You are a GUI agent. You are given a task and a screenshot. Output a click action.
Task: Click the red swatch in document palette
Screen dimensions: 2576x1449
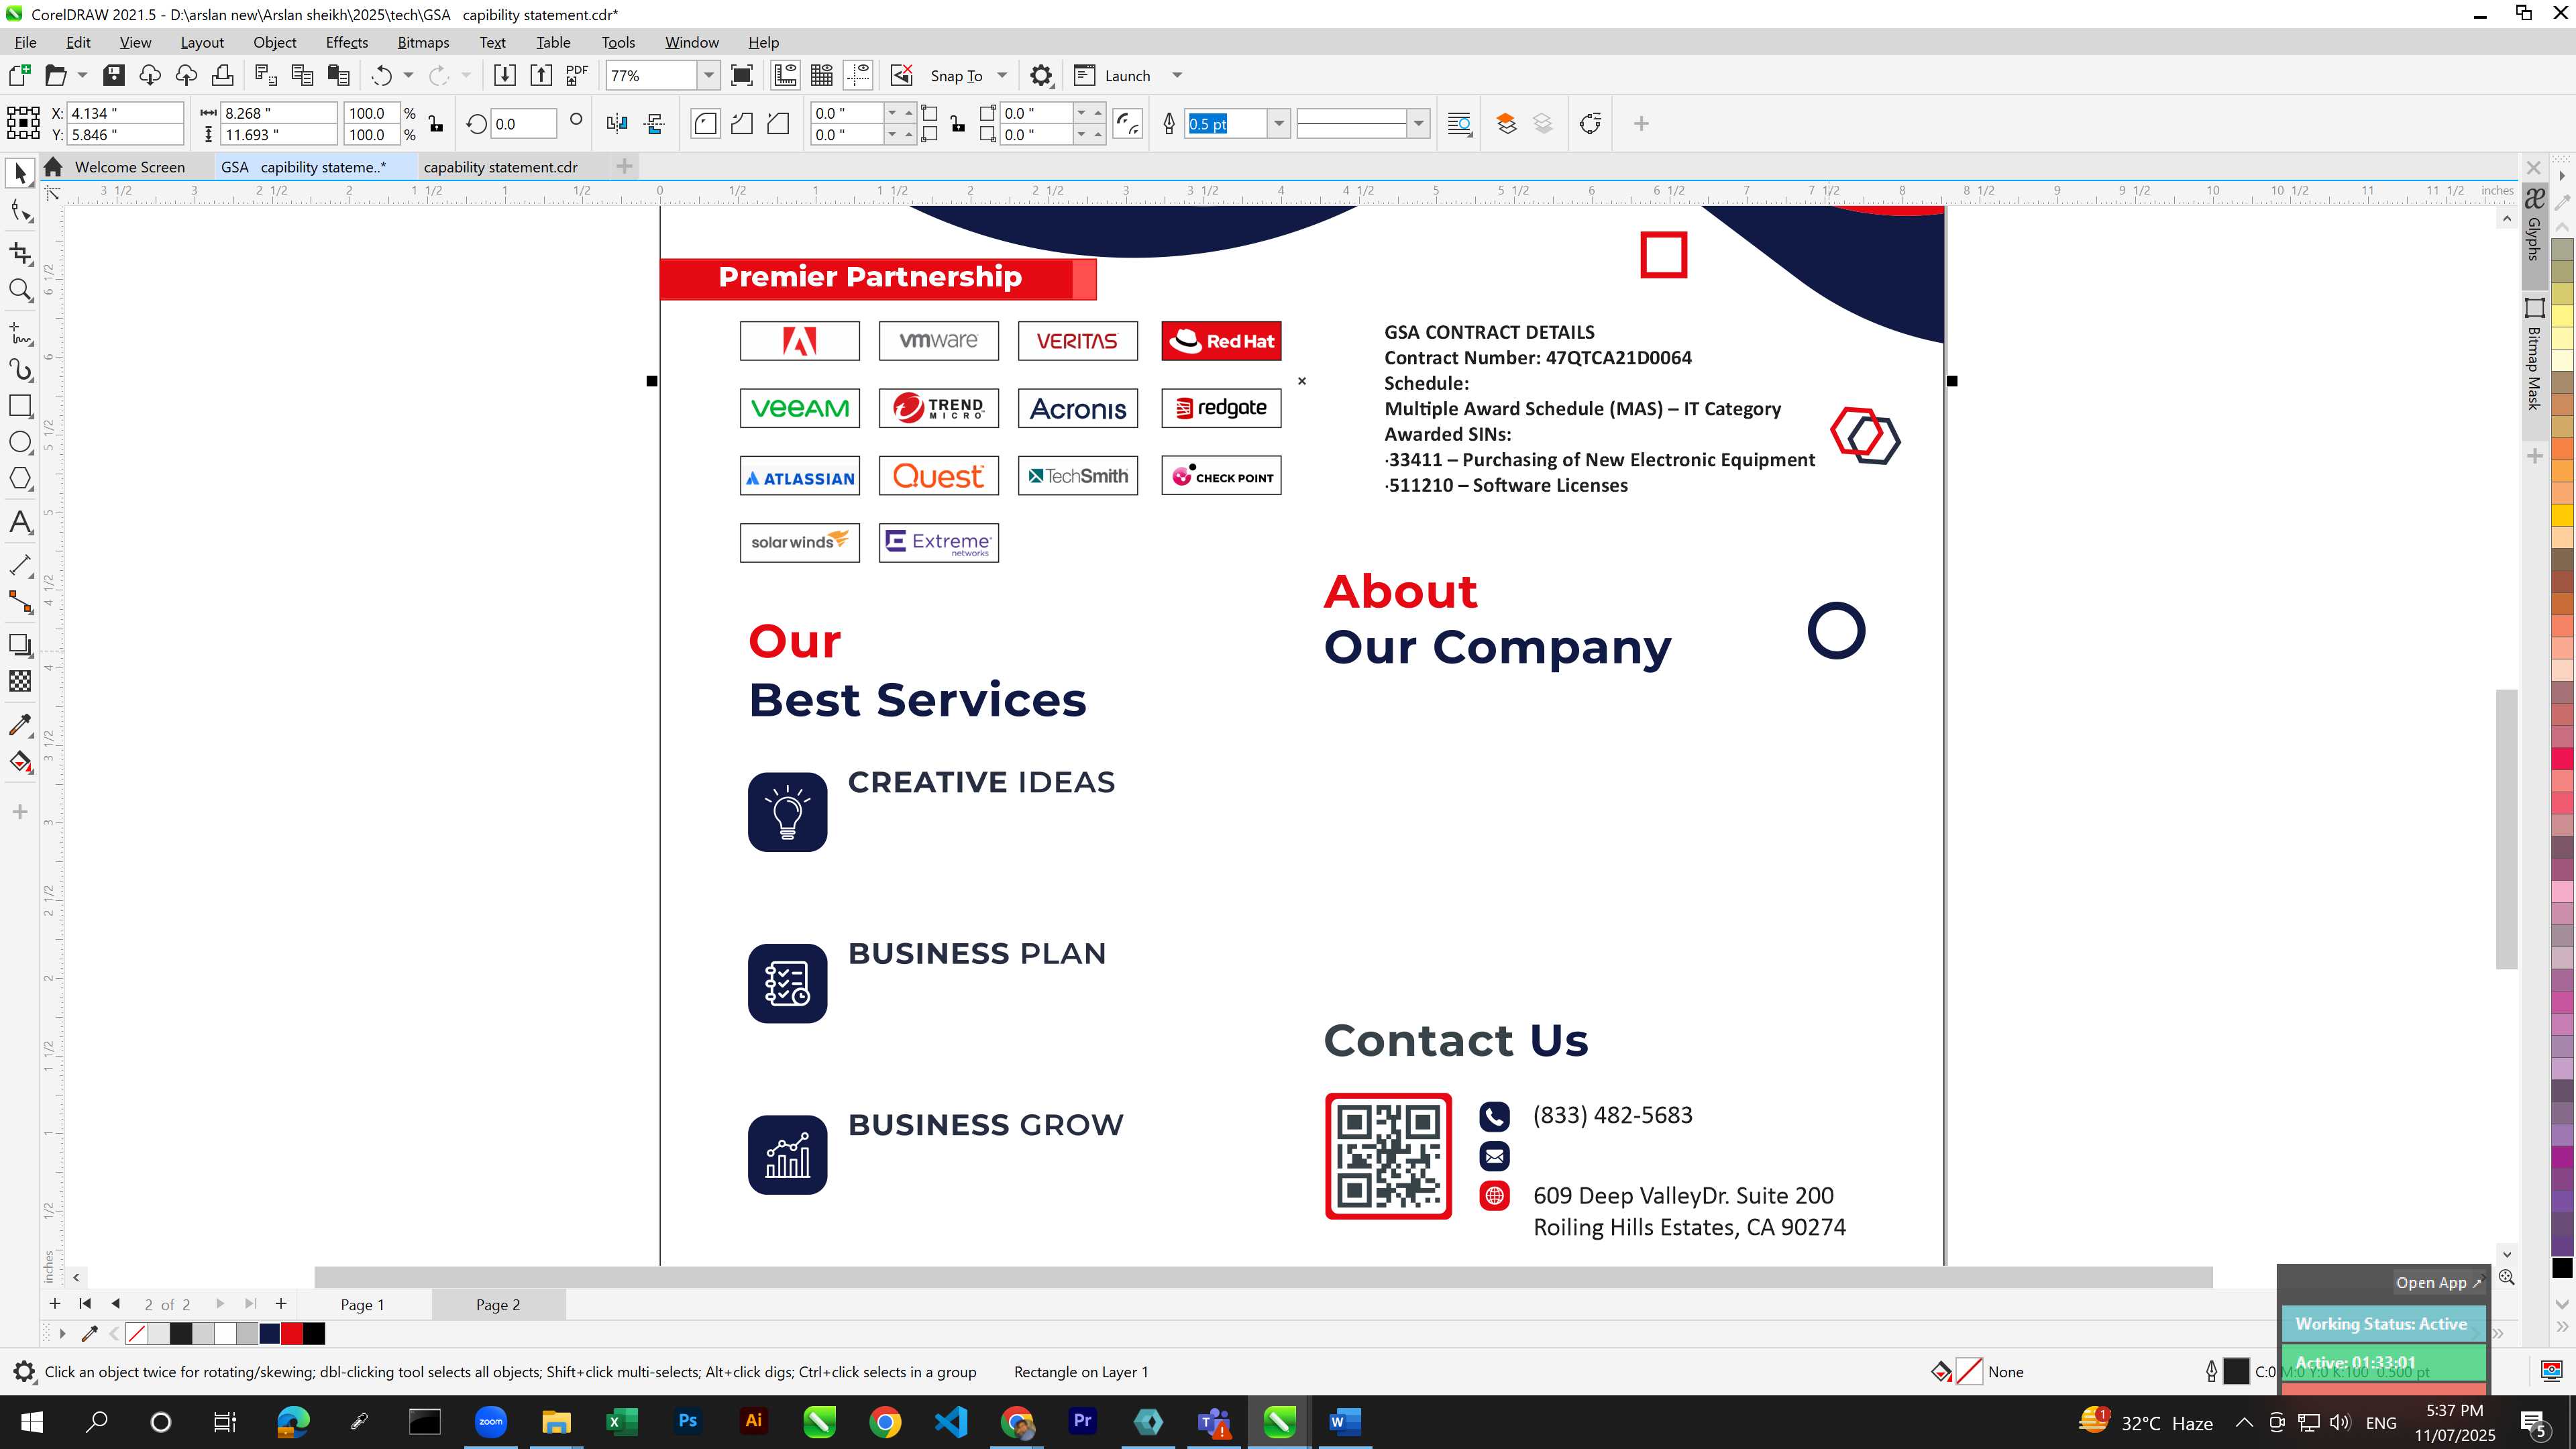(x=292, y=1333)
